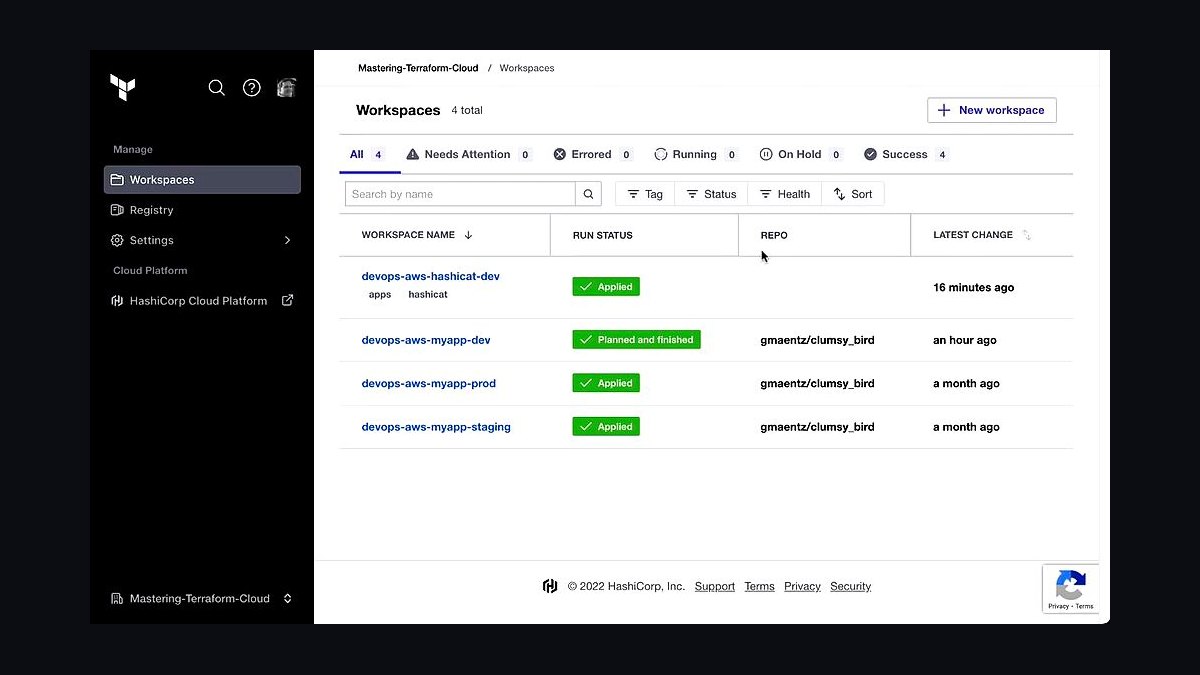This screenshot has width=1200, height=675.
Task: Select the Success tab
Action: click(906, 155)
